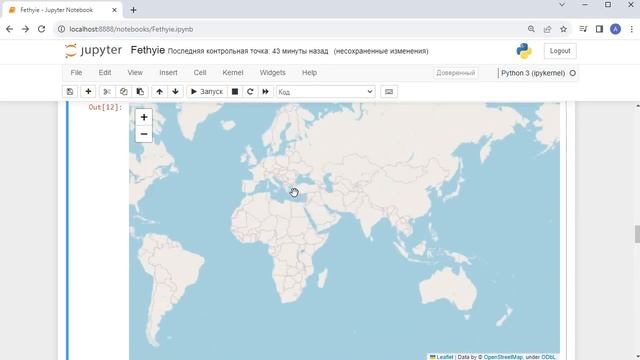
Task: Toggle the browser side panel icon
Action: [599, 29]
